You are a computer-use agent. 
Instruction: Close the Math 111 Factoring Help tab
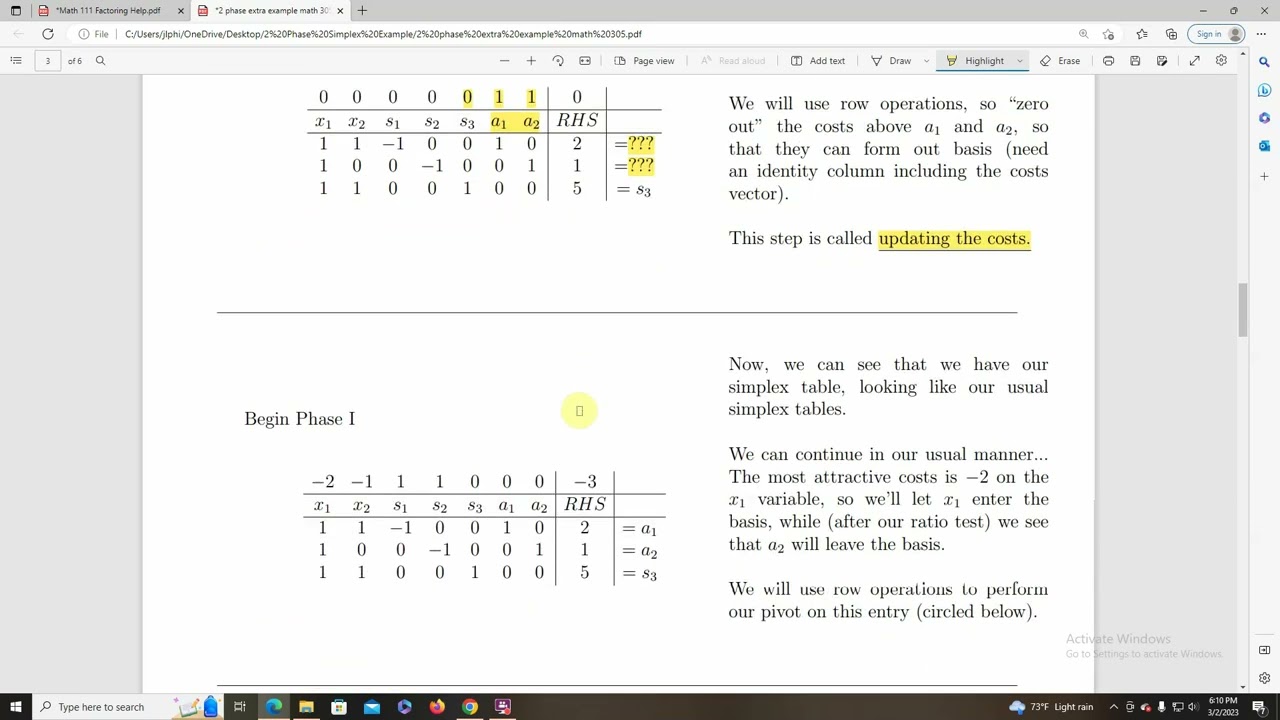180,10
